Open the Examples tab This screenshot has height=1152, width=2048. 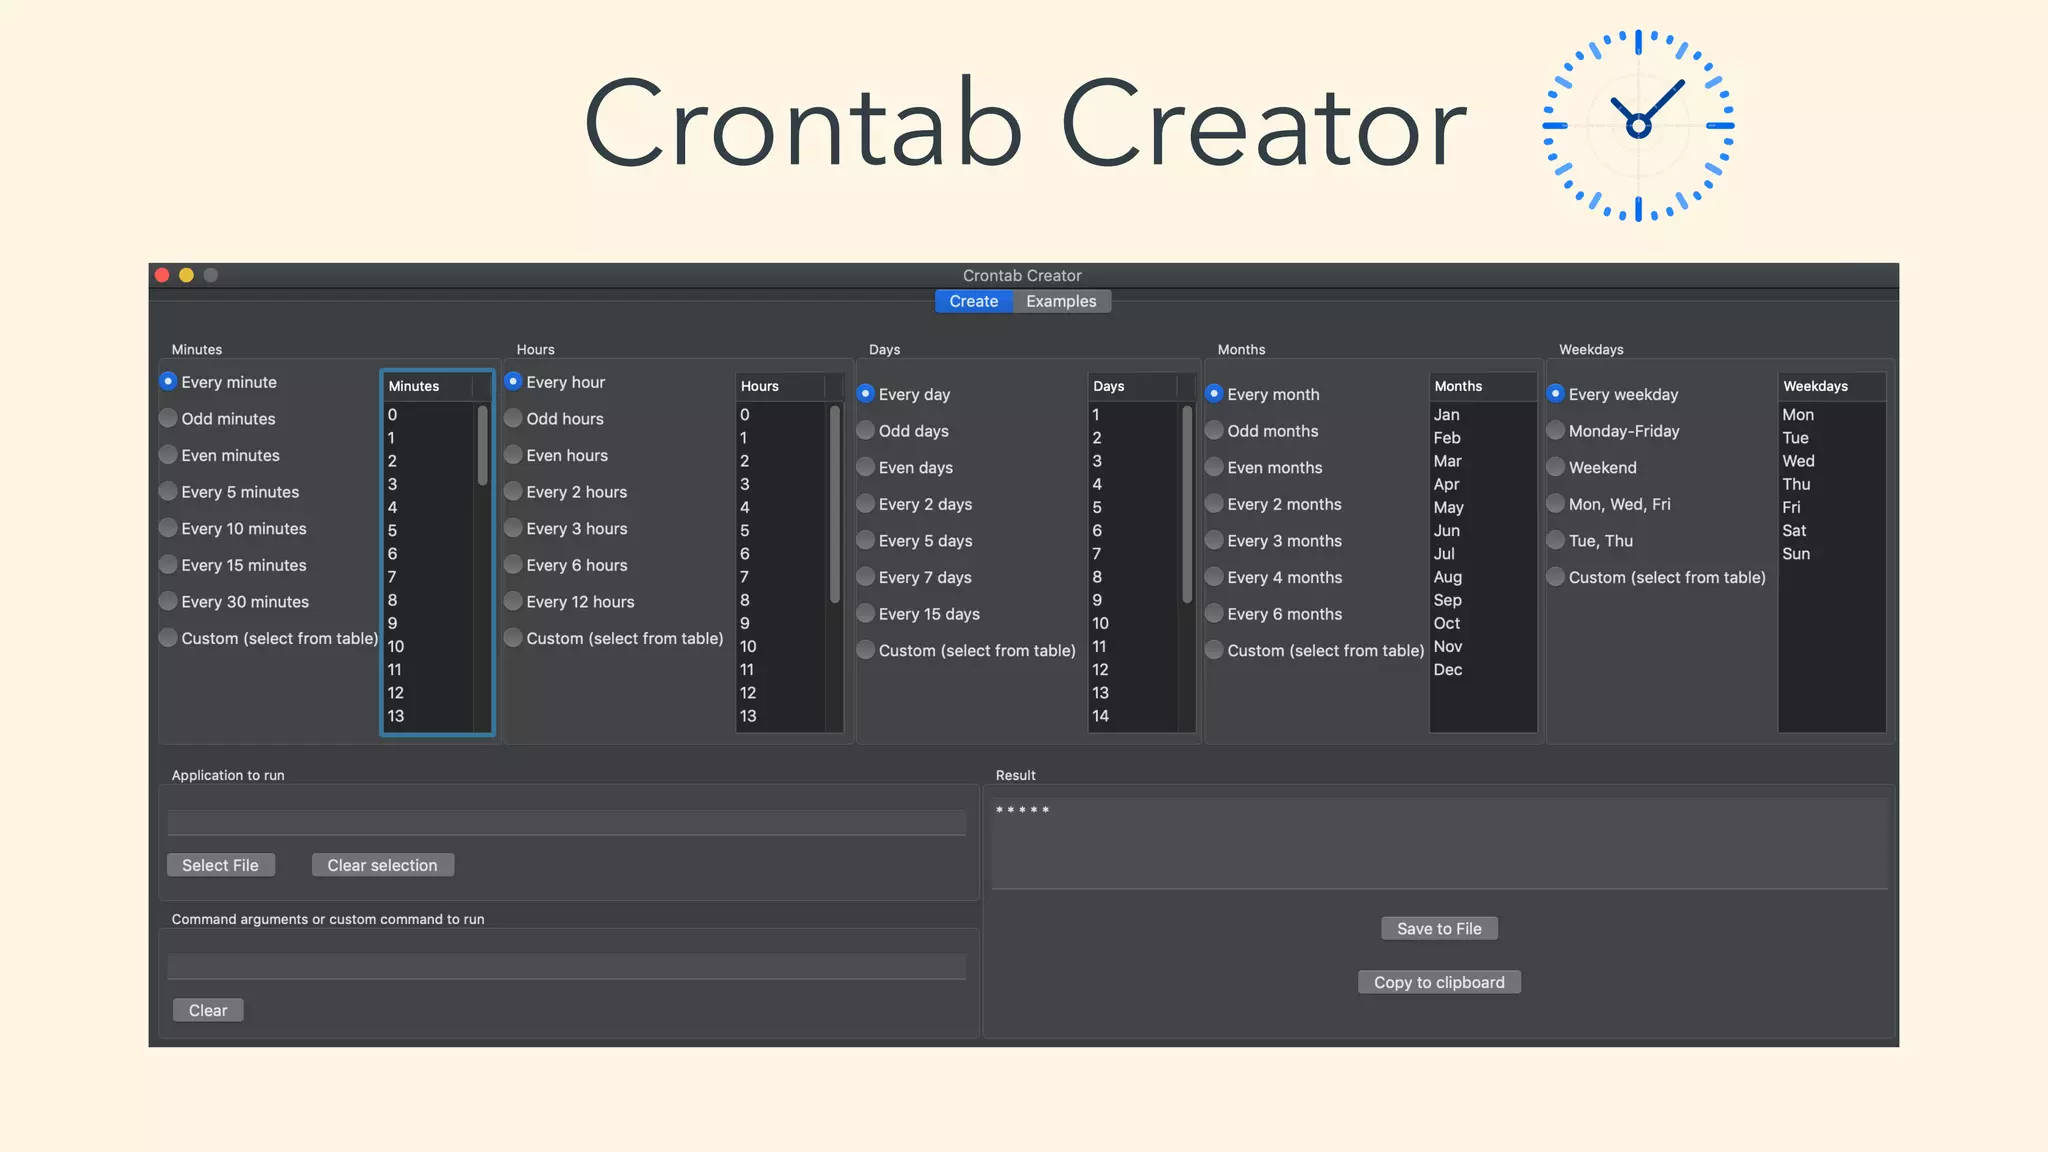click(1061, 301)
